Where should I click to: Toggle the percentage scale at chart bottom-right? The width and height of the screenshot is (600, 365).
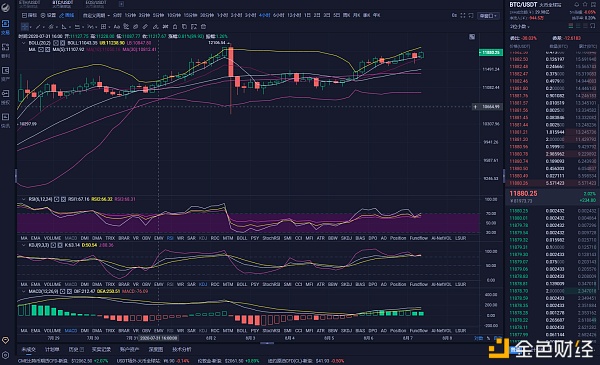click(488, 338)
